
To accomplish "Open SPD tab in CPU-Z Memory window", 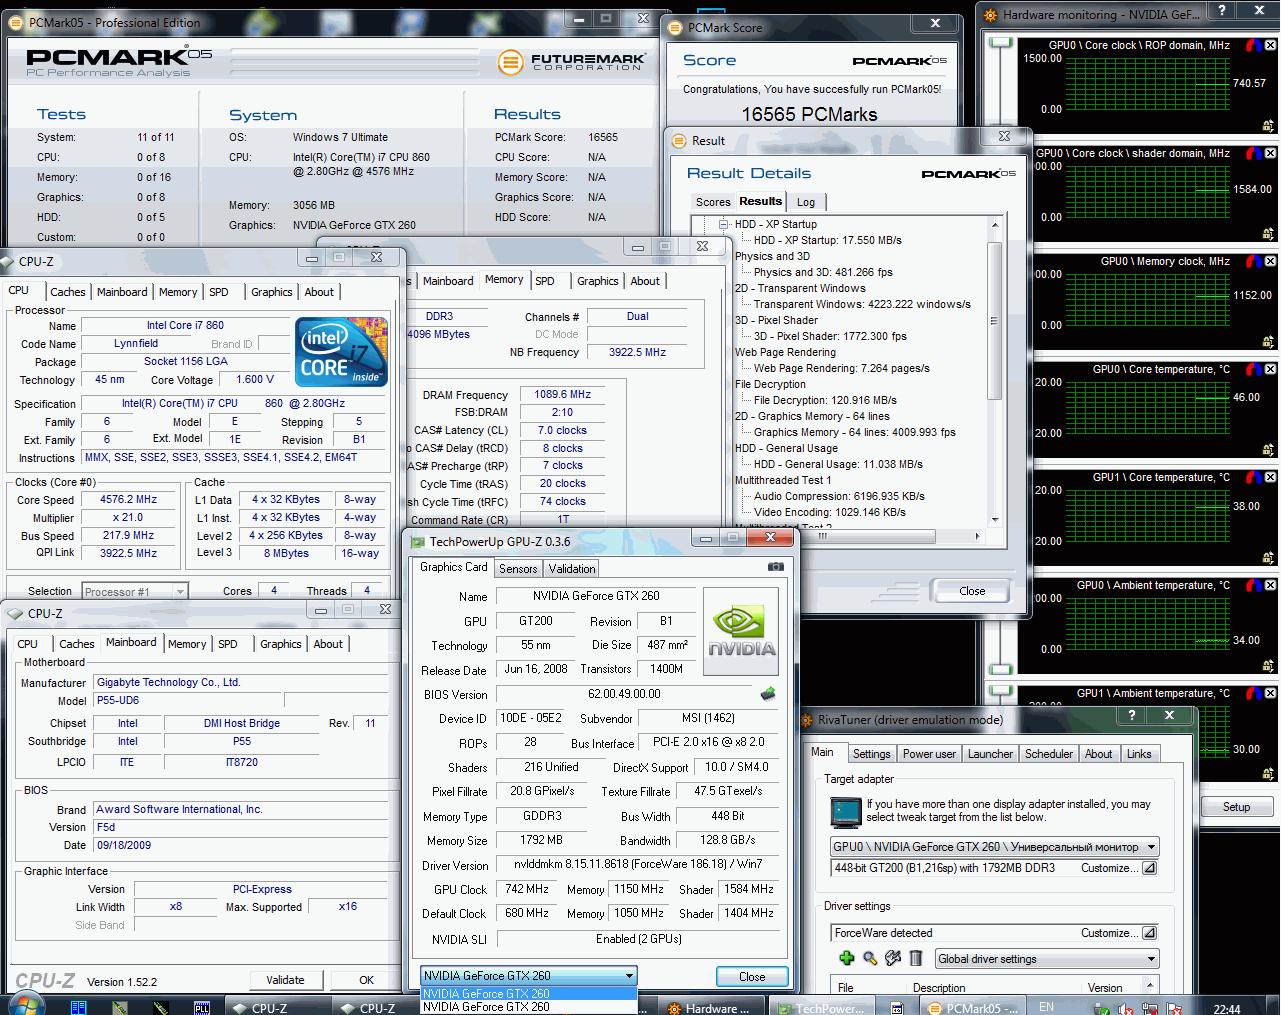I will [545, 281].
